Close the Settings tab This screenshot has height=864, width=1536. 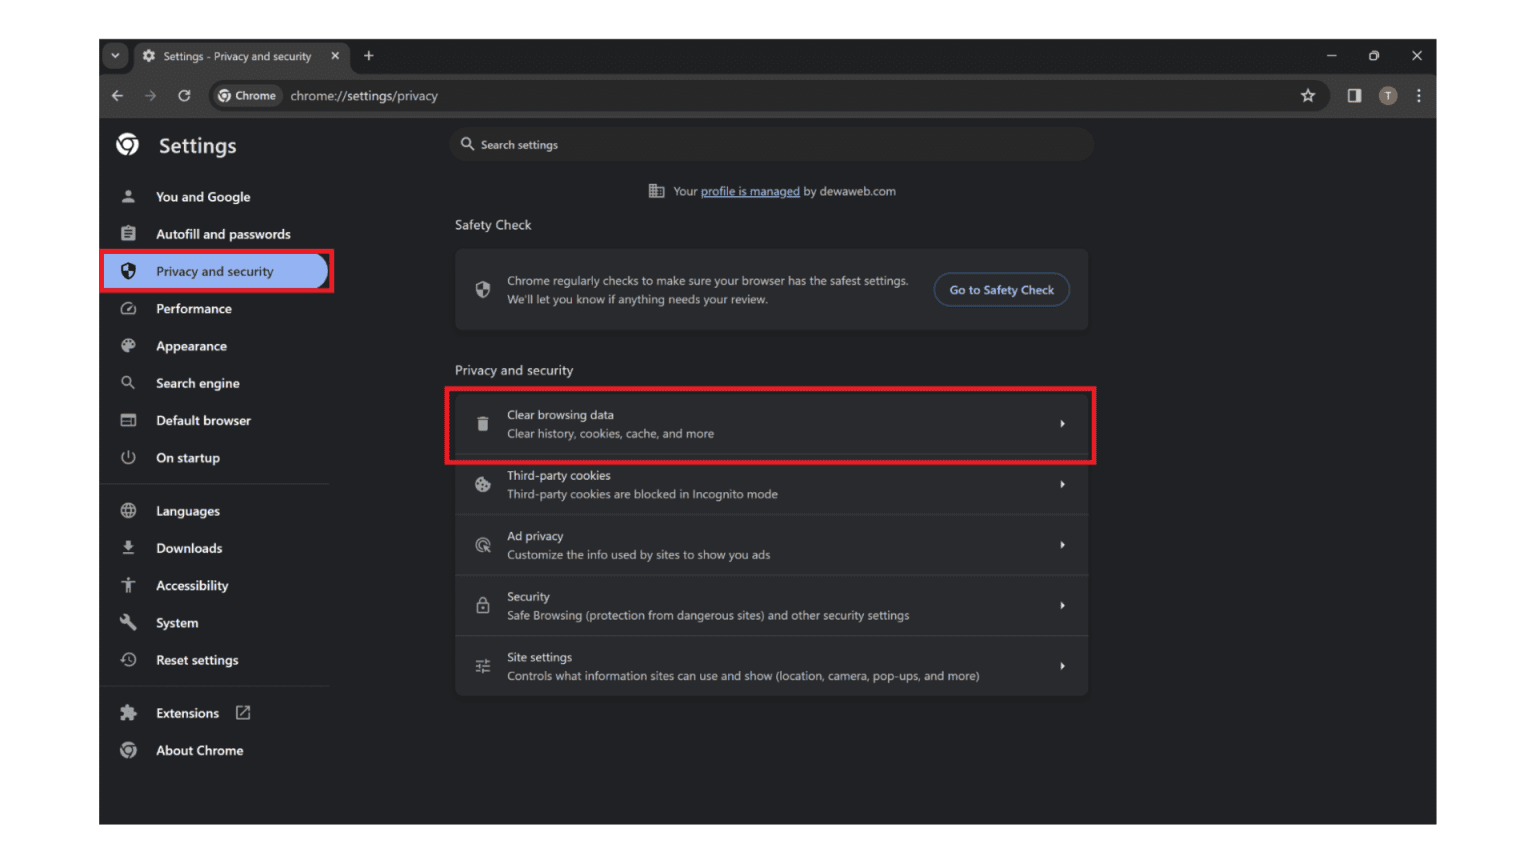pos(335,56)
